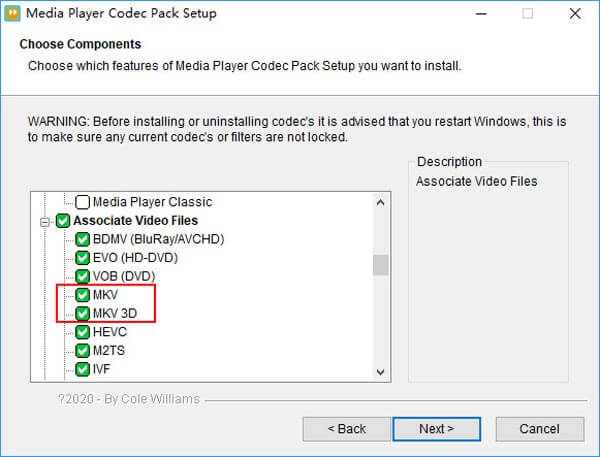This screenshot has height=457, width=600.
Task: Click the scroll up arrow in component list
Action: (x=380, y=202)
